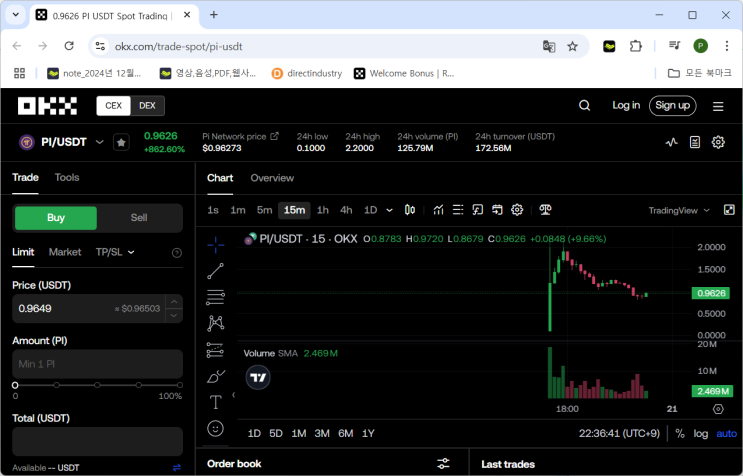The height and width of the screenshot is (476, 743).
Task: Set chart range to 1Y
Action: (368, 433)
